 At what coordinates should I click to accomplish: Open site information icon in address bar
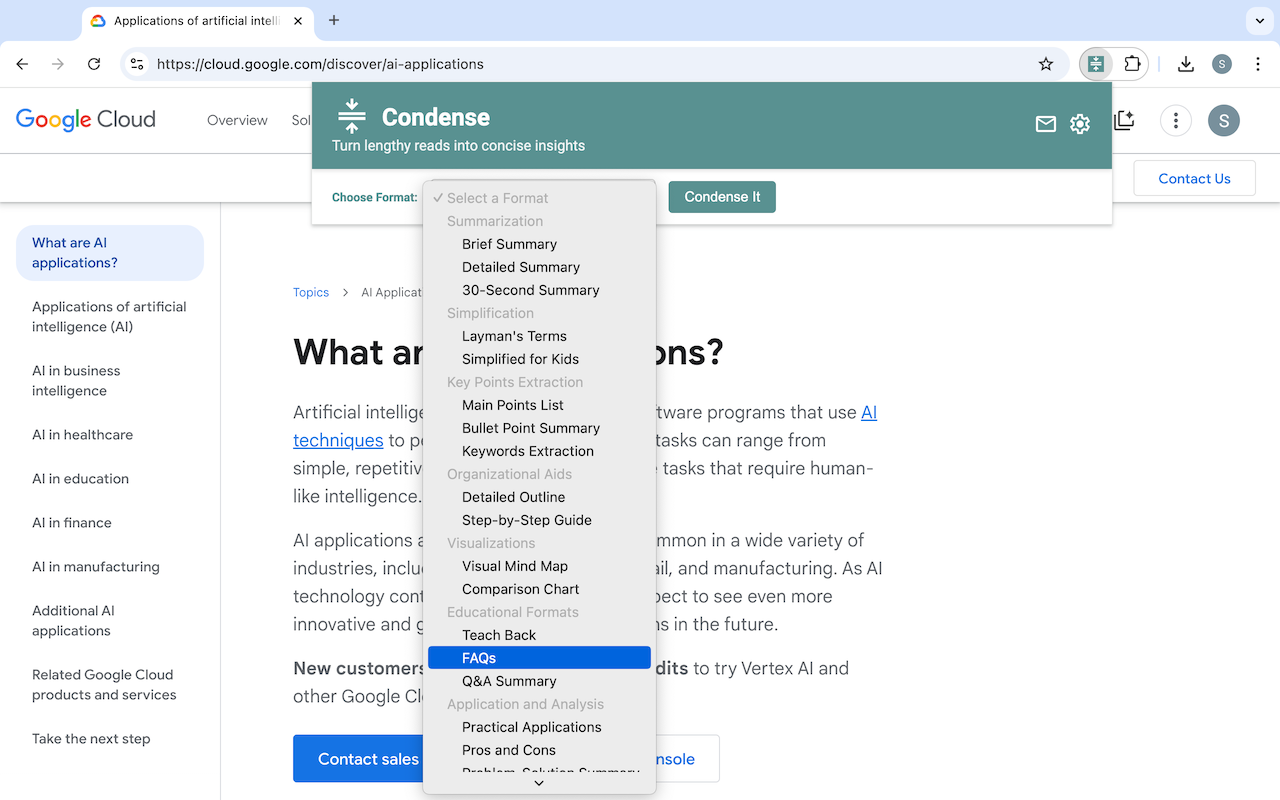(138, 64)
